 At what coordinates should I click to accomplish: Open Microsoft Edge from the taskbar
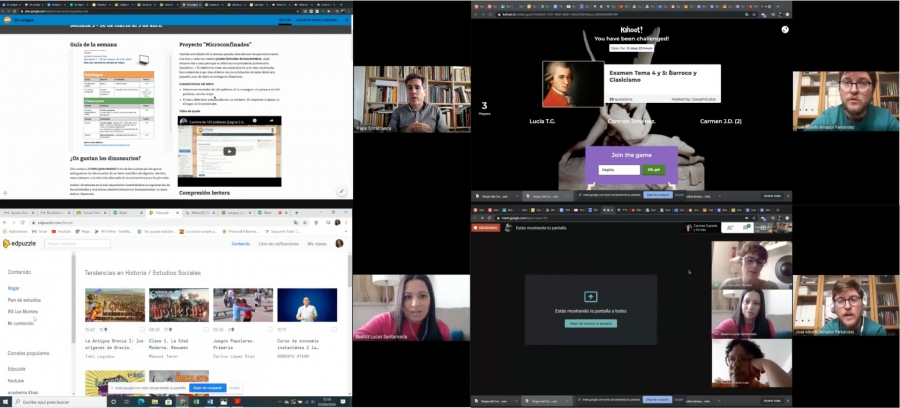(141, 402)
